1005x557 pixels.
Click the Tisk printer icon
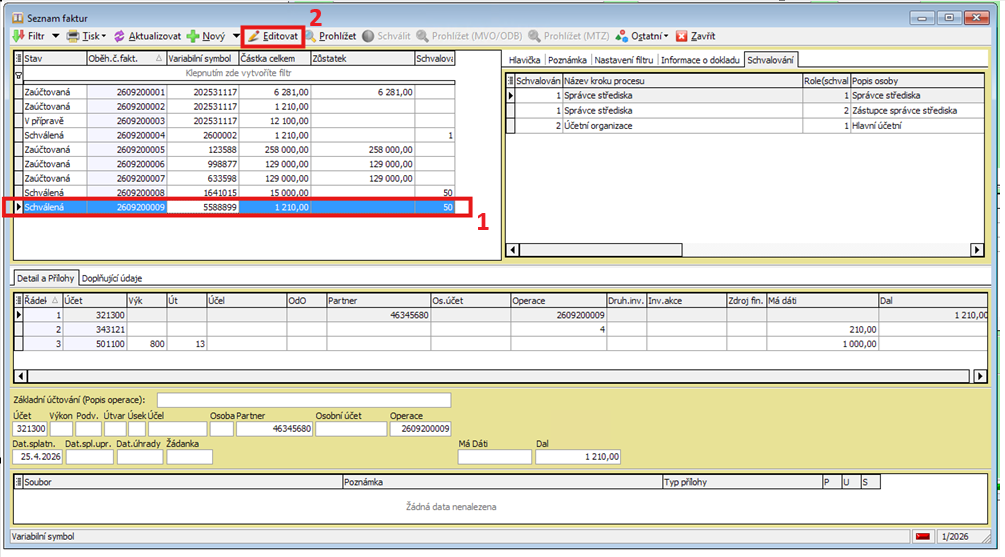73,36
